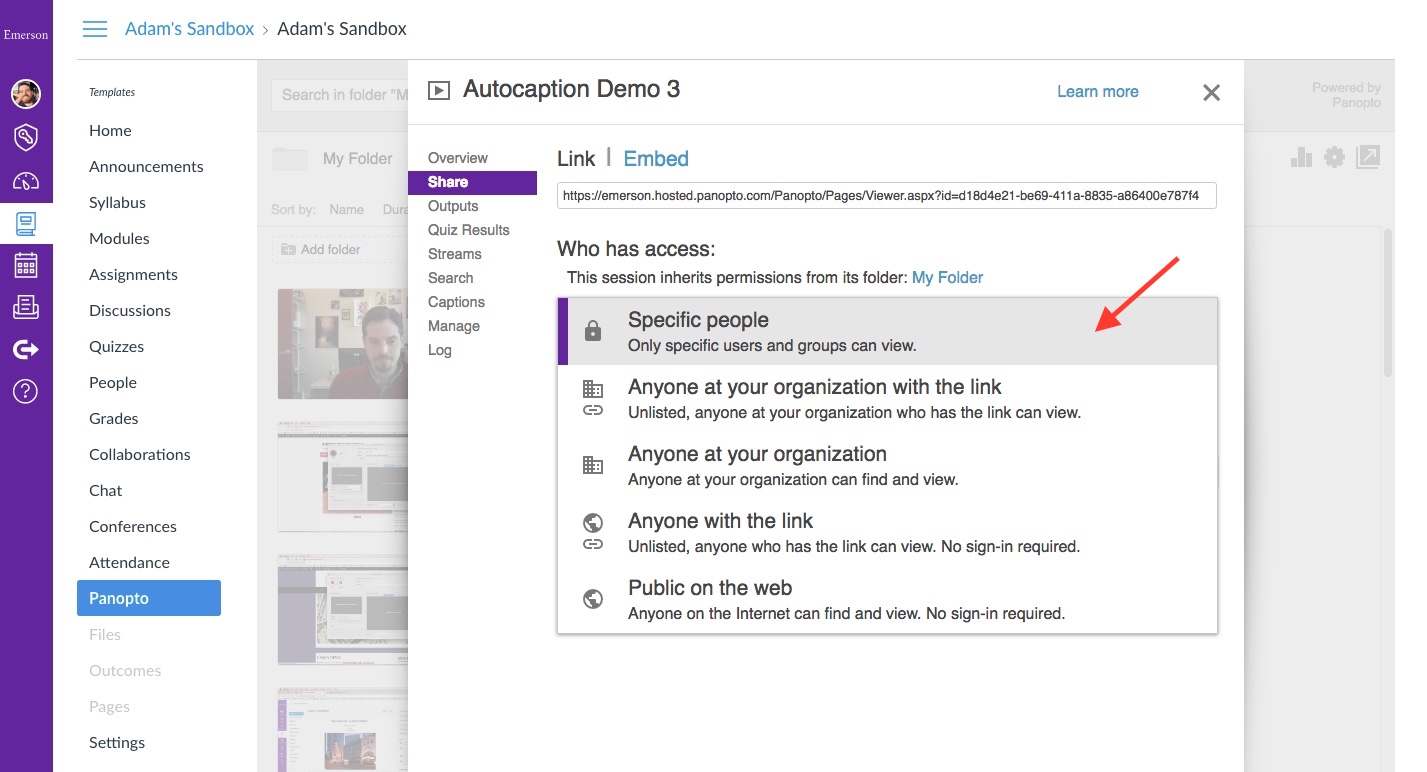Open the Streams tab
Screen dimensions: 1427x772
coord(454,254)
